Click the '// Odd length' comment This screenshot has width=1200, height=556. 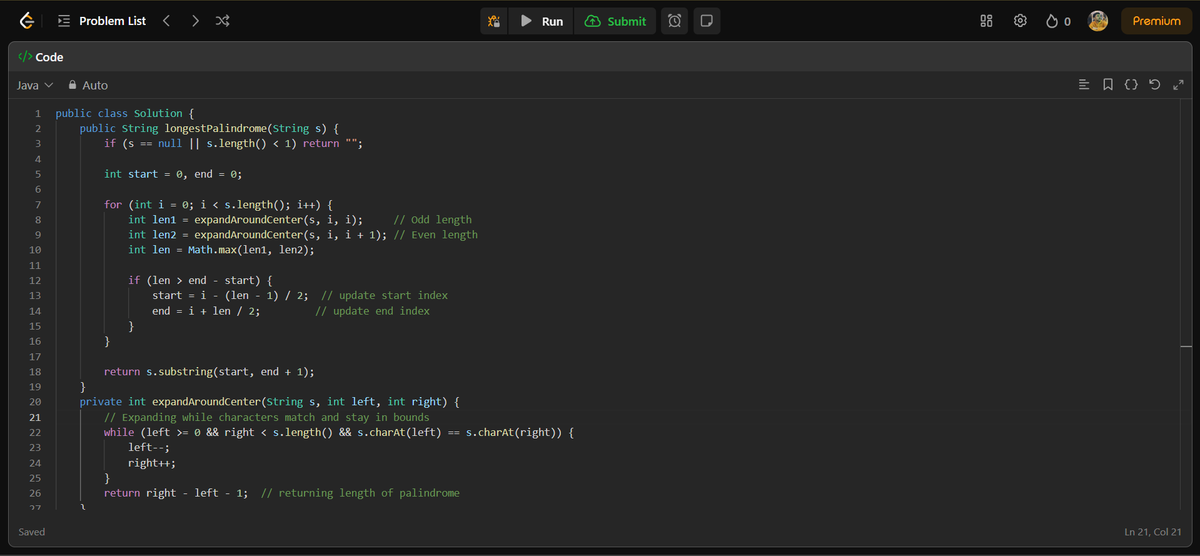tap(433, 220)
